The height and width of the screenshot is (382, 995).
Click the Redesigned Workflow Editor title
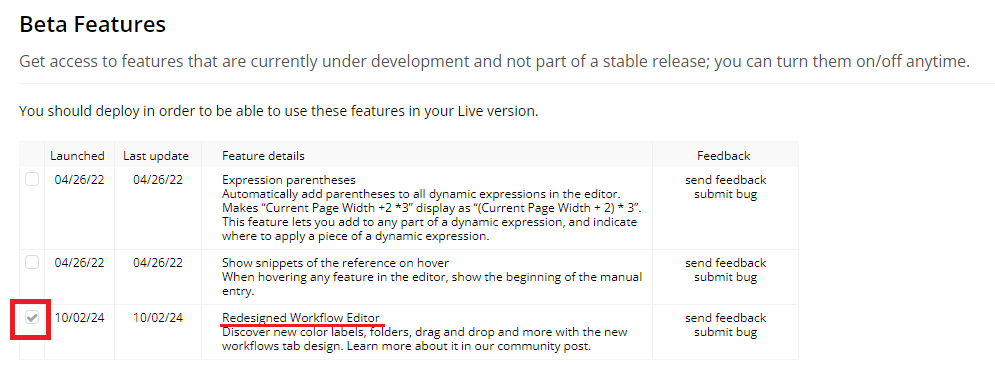coord(301,318)
